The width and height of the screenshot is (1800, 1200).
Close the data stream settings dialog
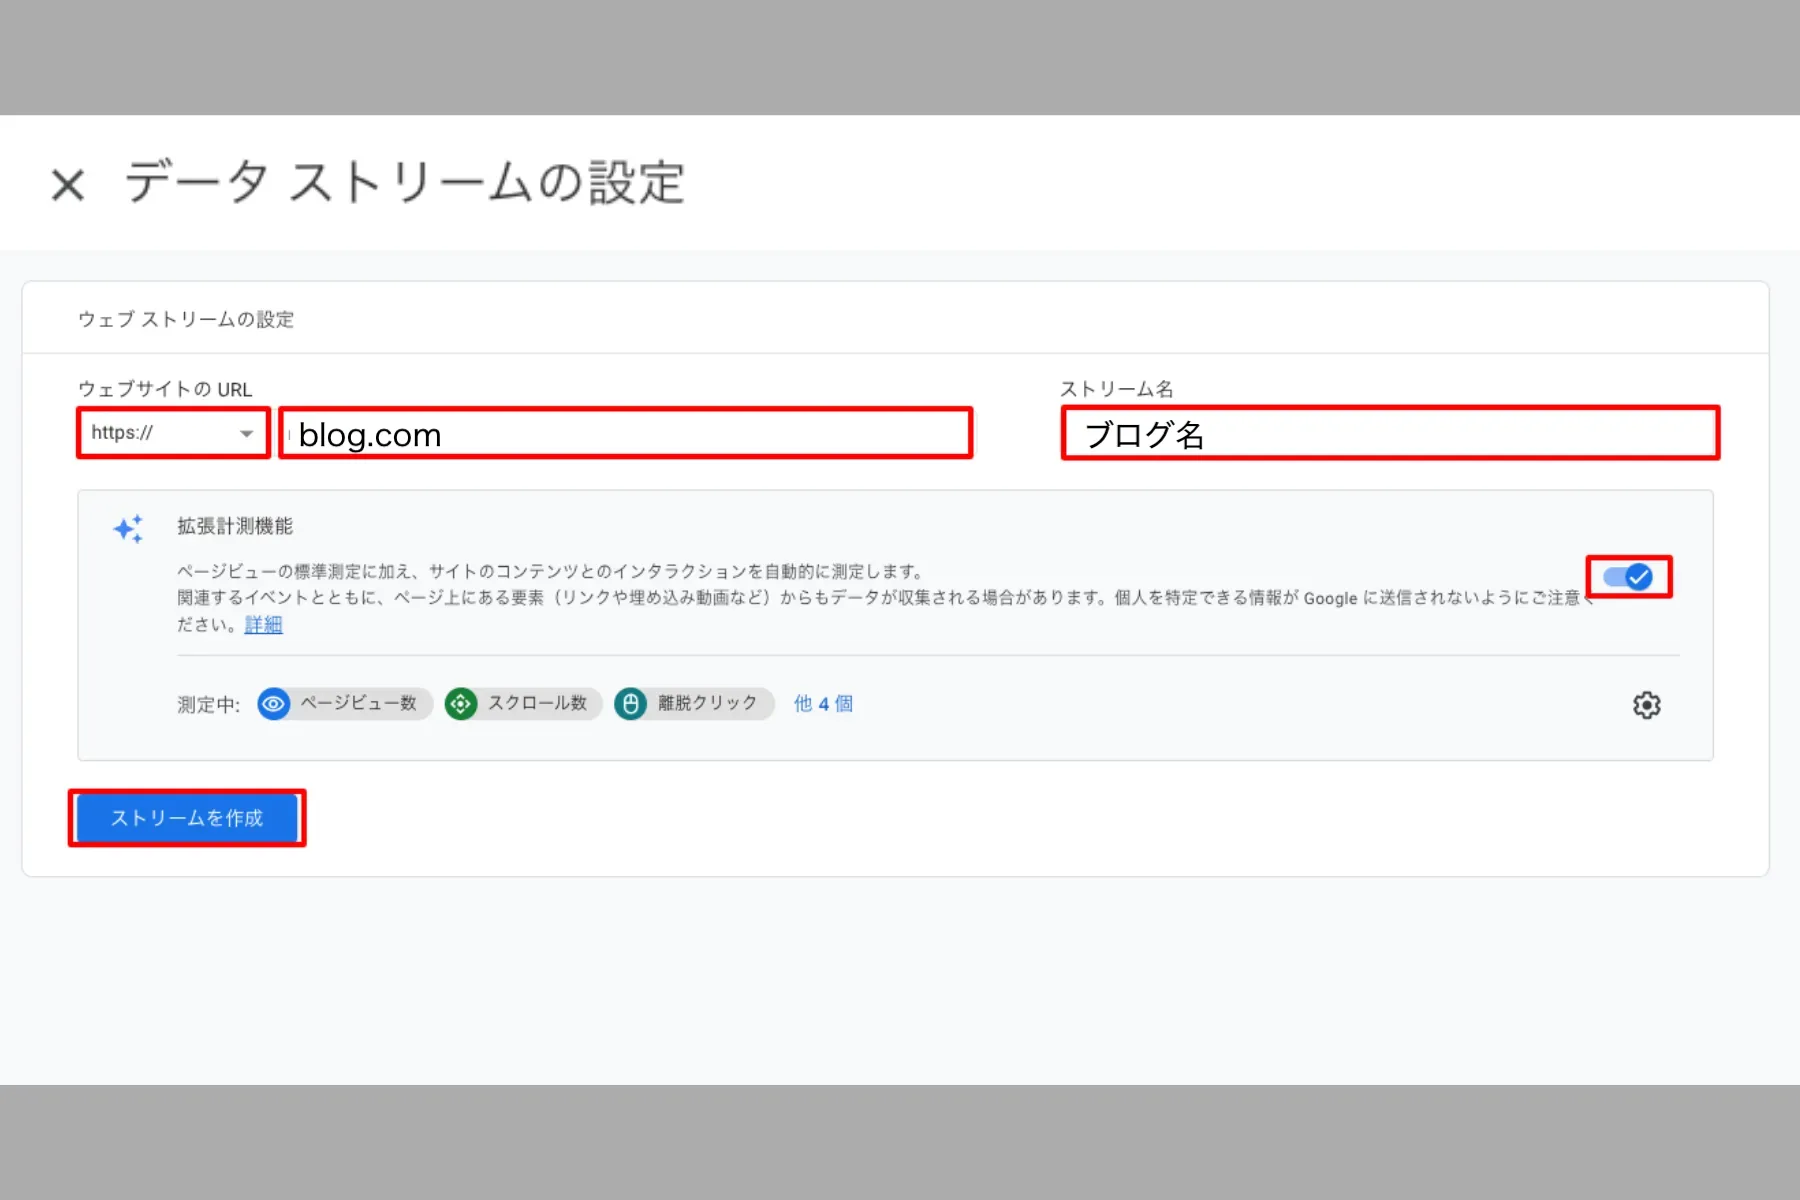coord(68,185)
